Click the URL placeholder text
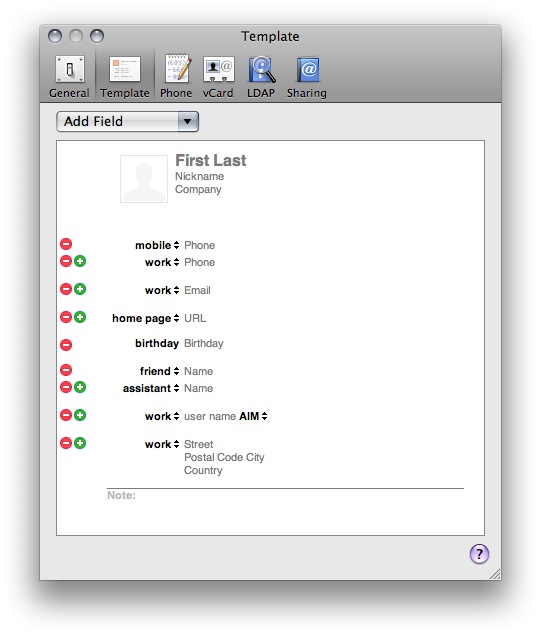The image size is (541, 635). 195,318
